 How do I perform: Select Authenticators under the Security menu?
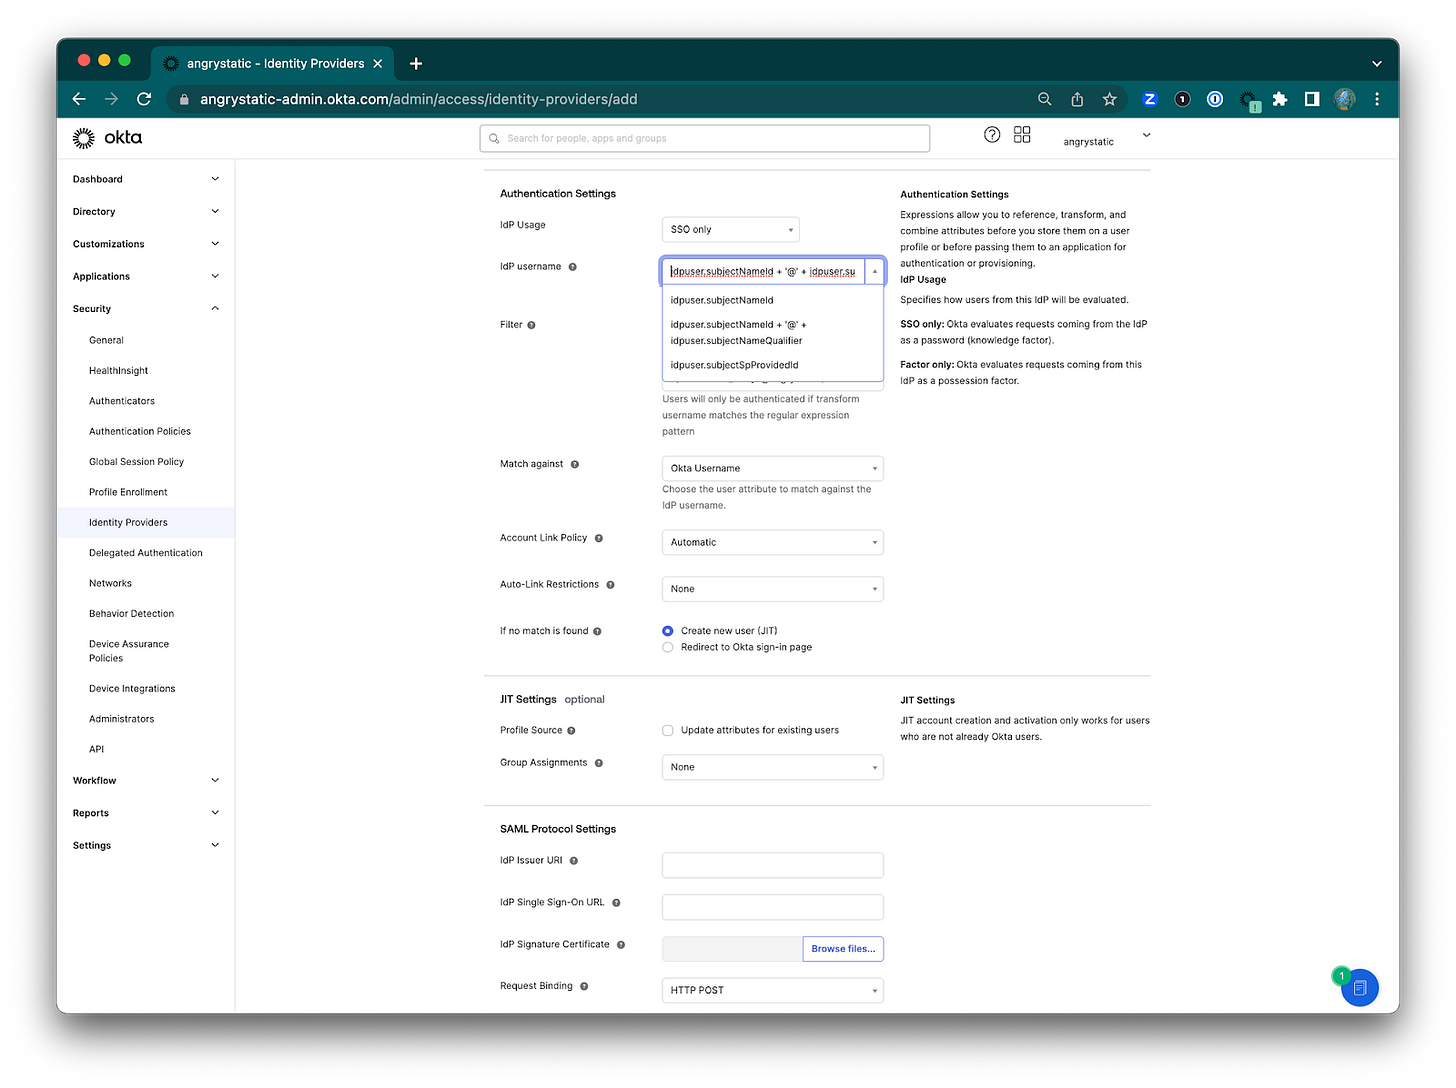(121, 400)
